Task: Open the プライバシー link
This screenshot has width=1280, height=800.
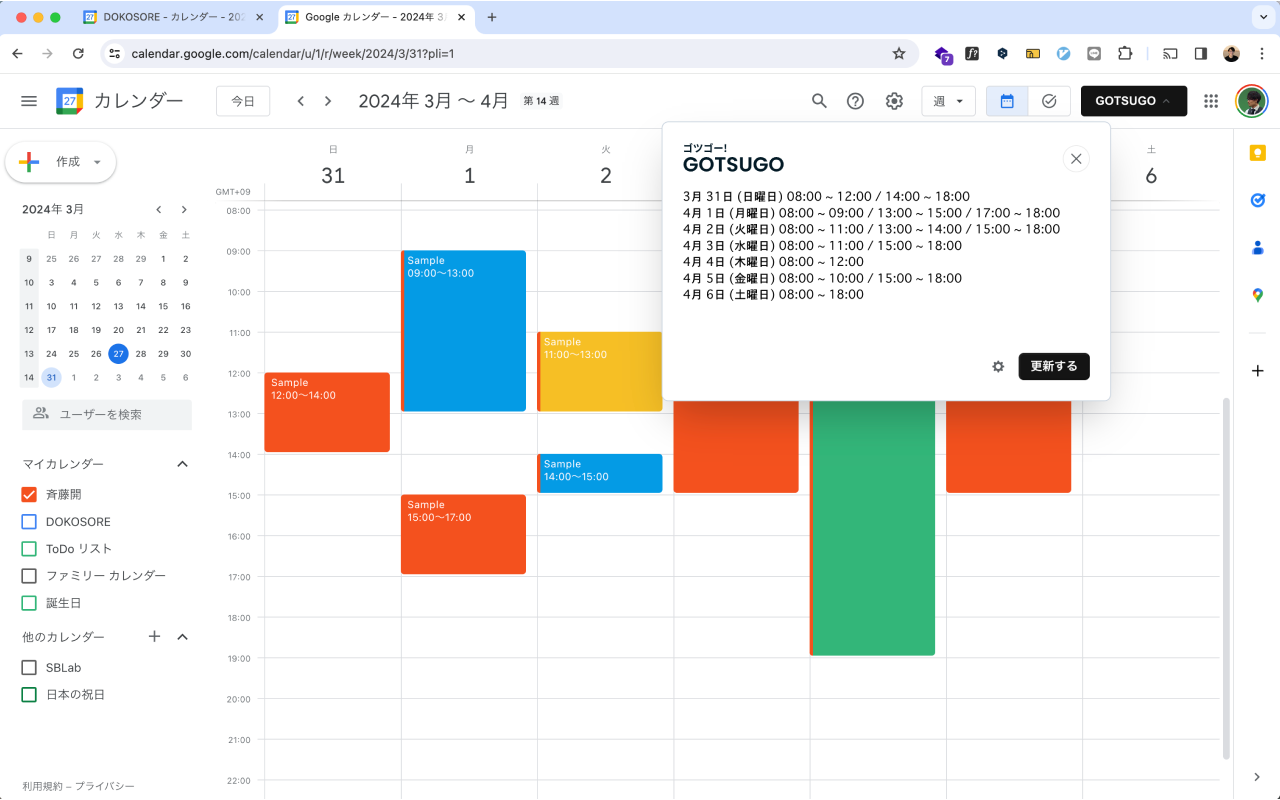Action: (x=105, y=786)
